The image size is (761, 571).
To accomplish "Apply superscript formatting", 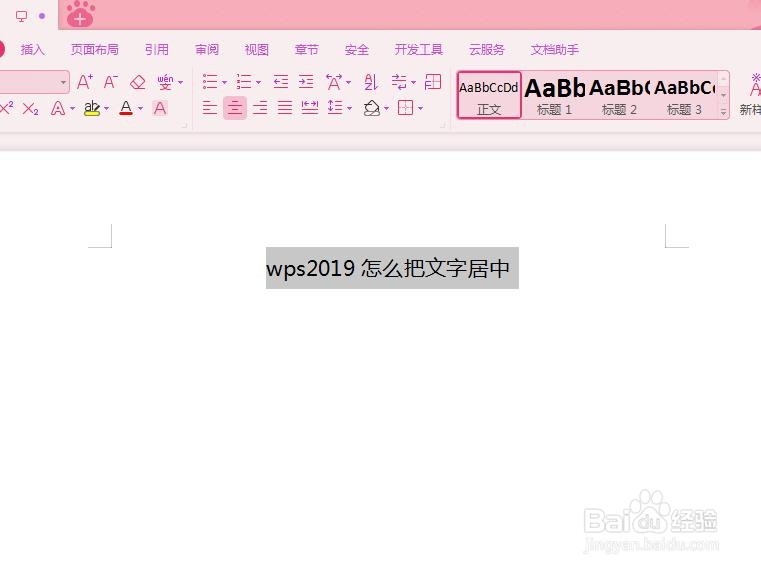I will [7, 108].
